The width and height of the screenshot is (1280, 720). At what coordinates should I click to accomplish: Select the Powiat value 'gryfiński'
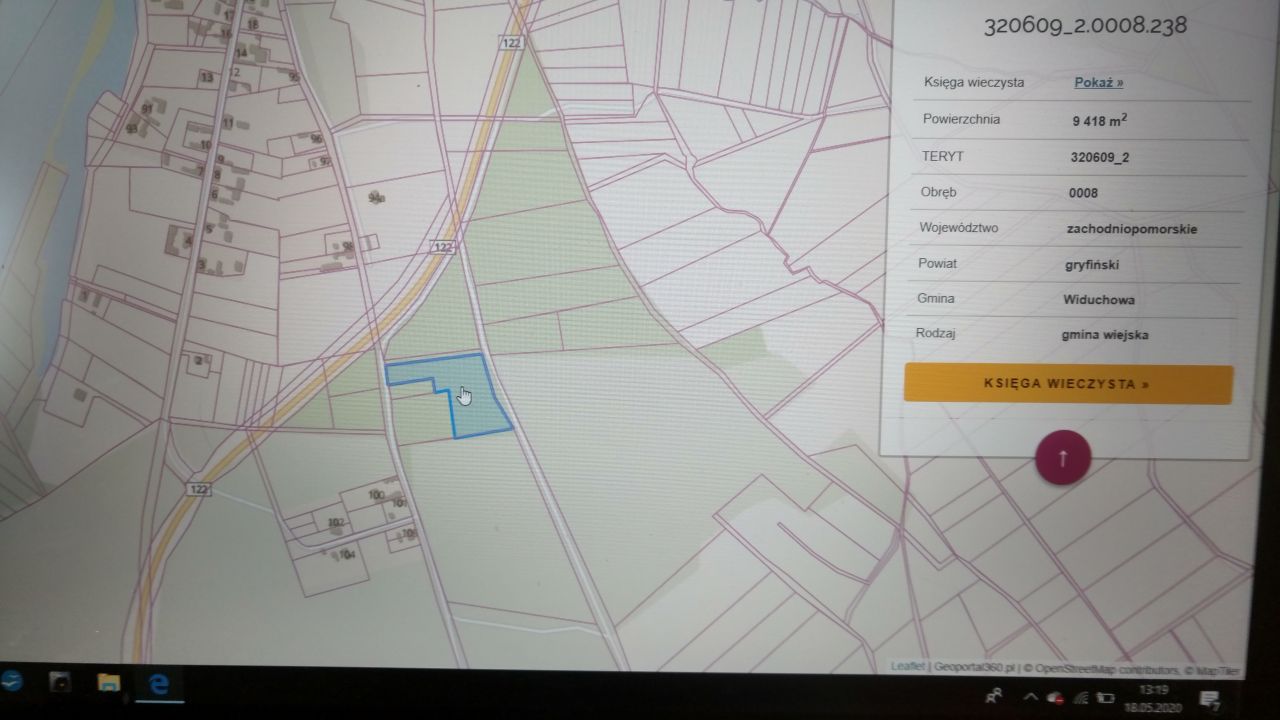click(1092, 265)
